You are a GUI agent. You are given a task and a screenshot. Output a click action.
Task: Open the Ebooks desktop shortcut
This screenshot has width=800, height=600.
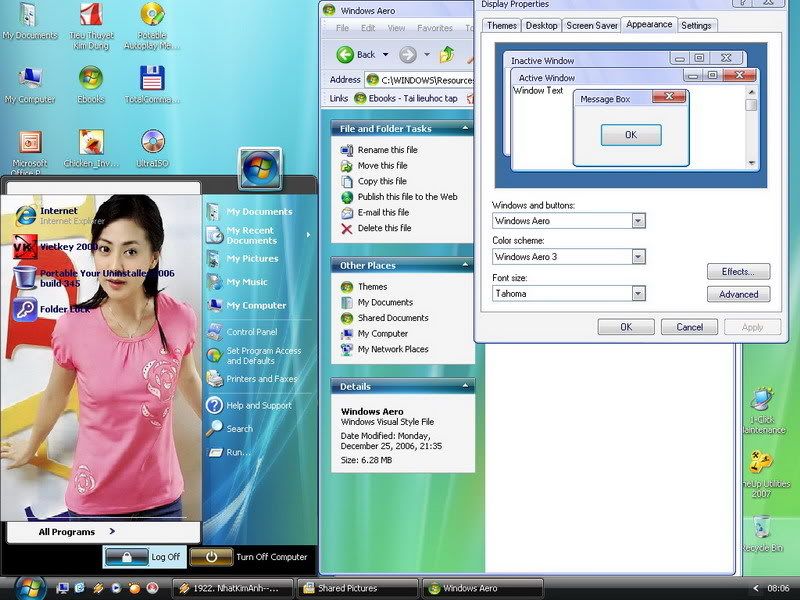tap(91, 80)
